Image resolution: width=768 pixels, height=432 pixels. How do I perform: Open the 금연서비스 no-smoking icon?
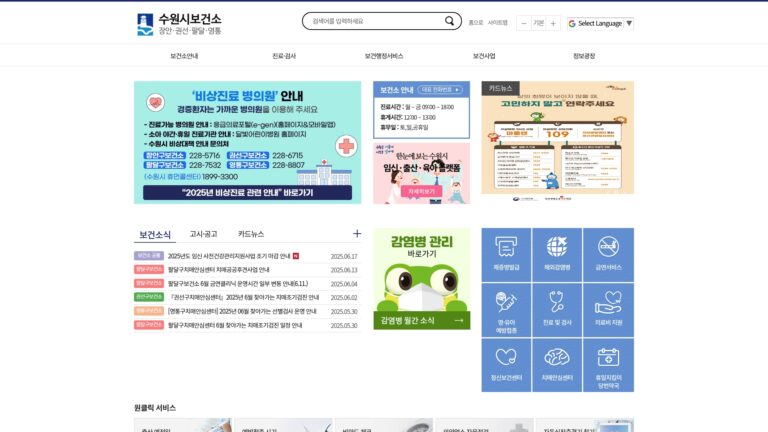tap(608, 255)
